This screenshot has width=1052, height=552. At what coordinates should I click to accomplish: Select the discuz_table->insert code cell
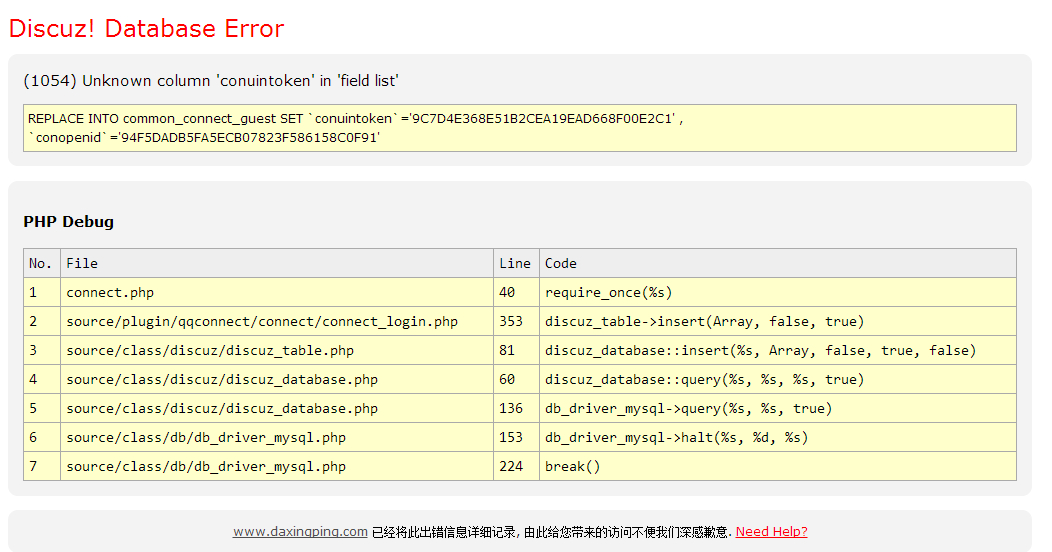(778, 321)
